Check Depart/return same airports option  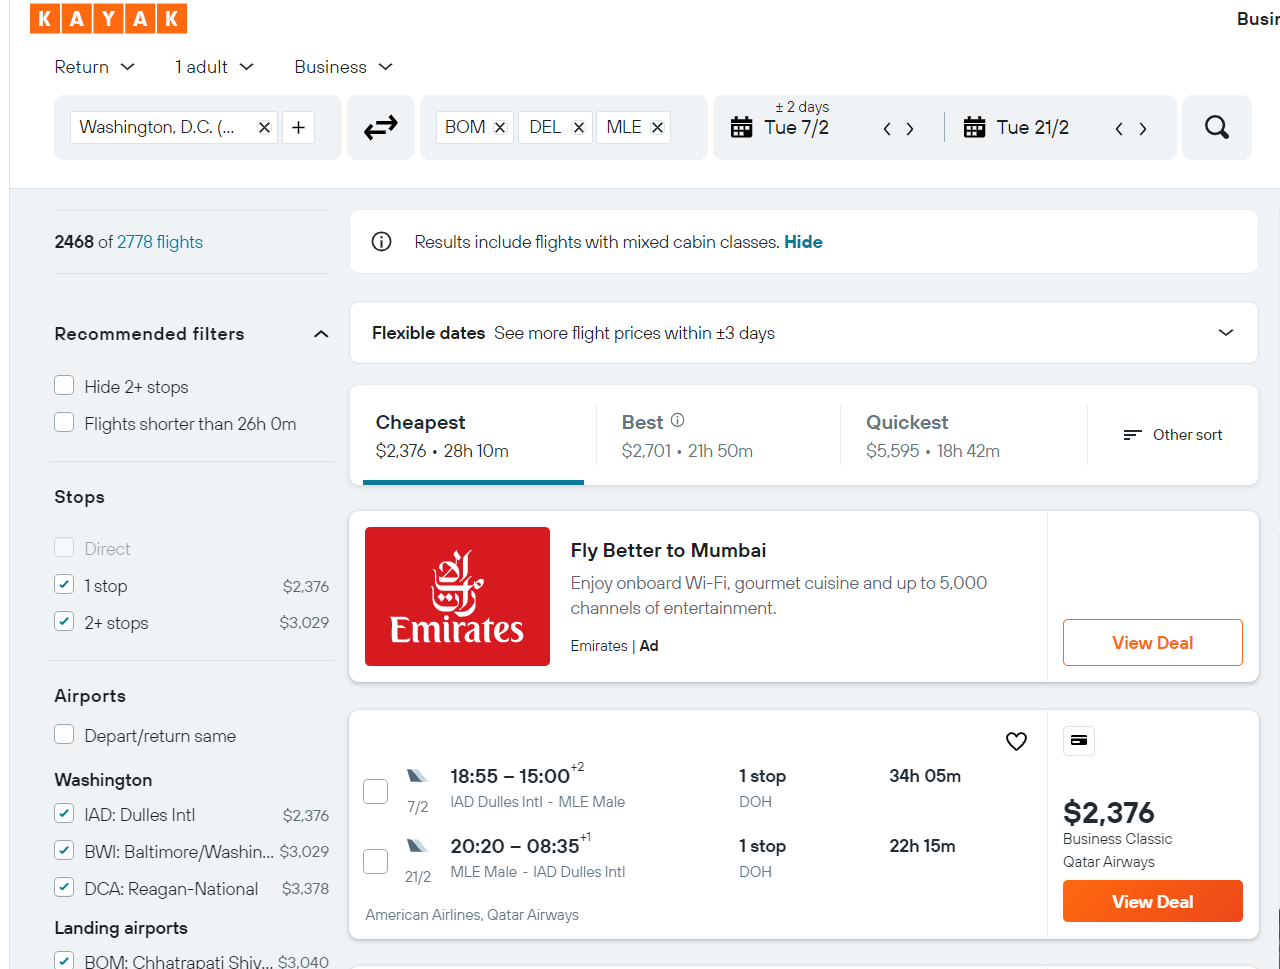[x=64, y=735]
